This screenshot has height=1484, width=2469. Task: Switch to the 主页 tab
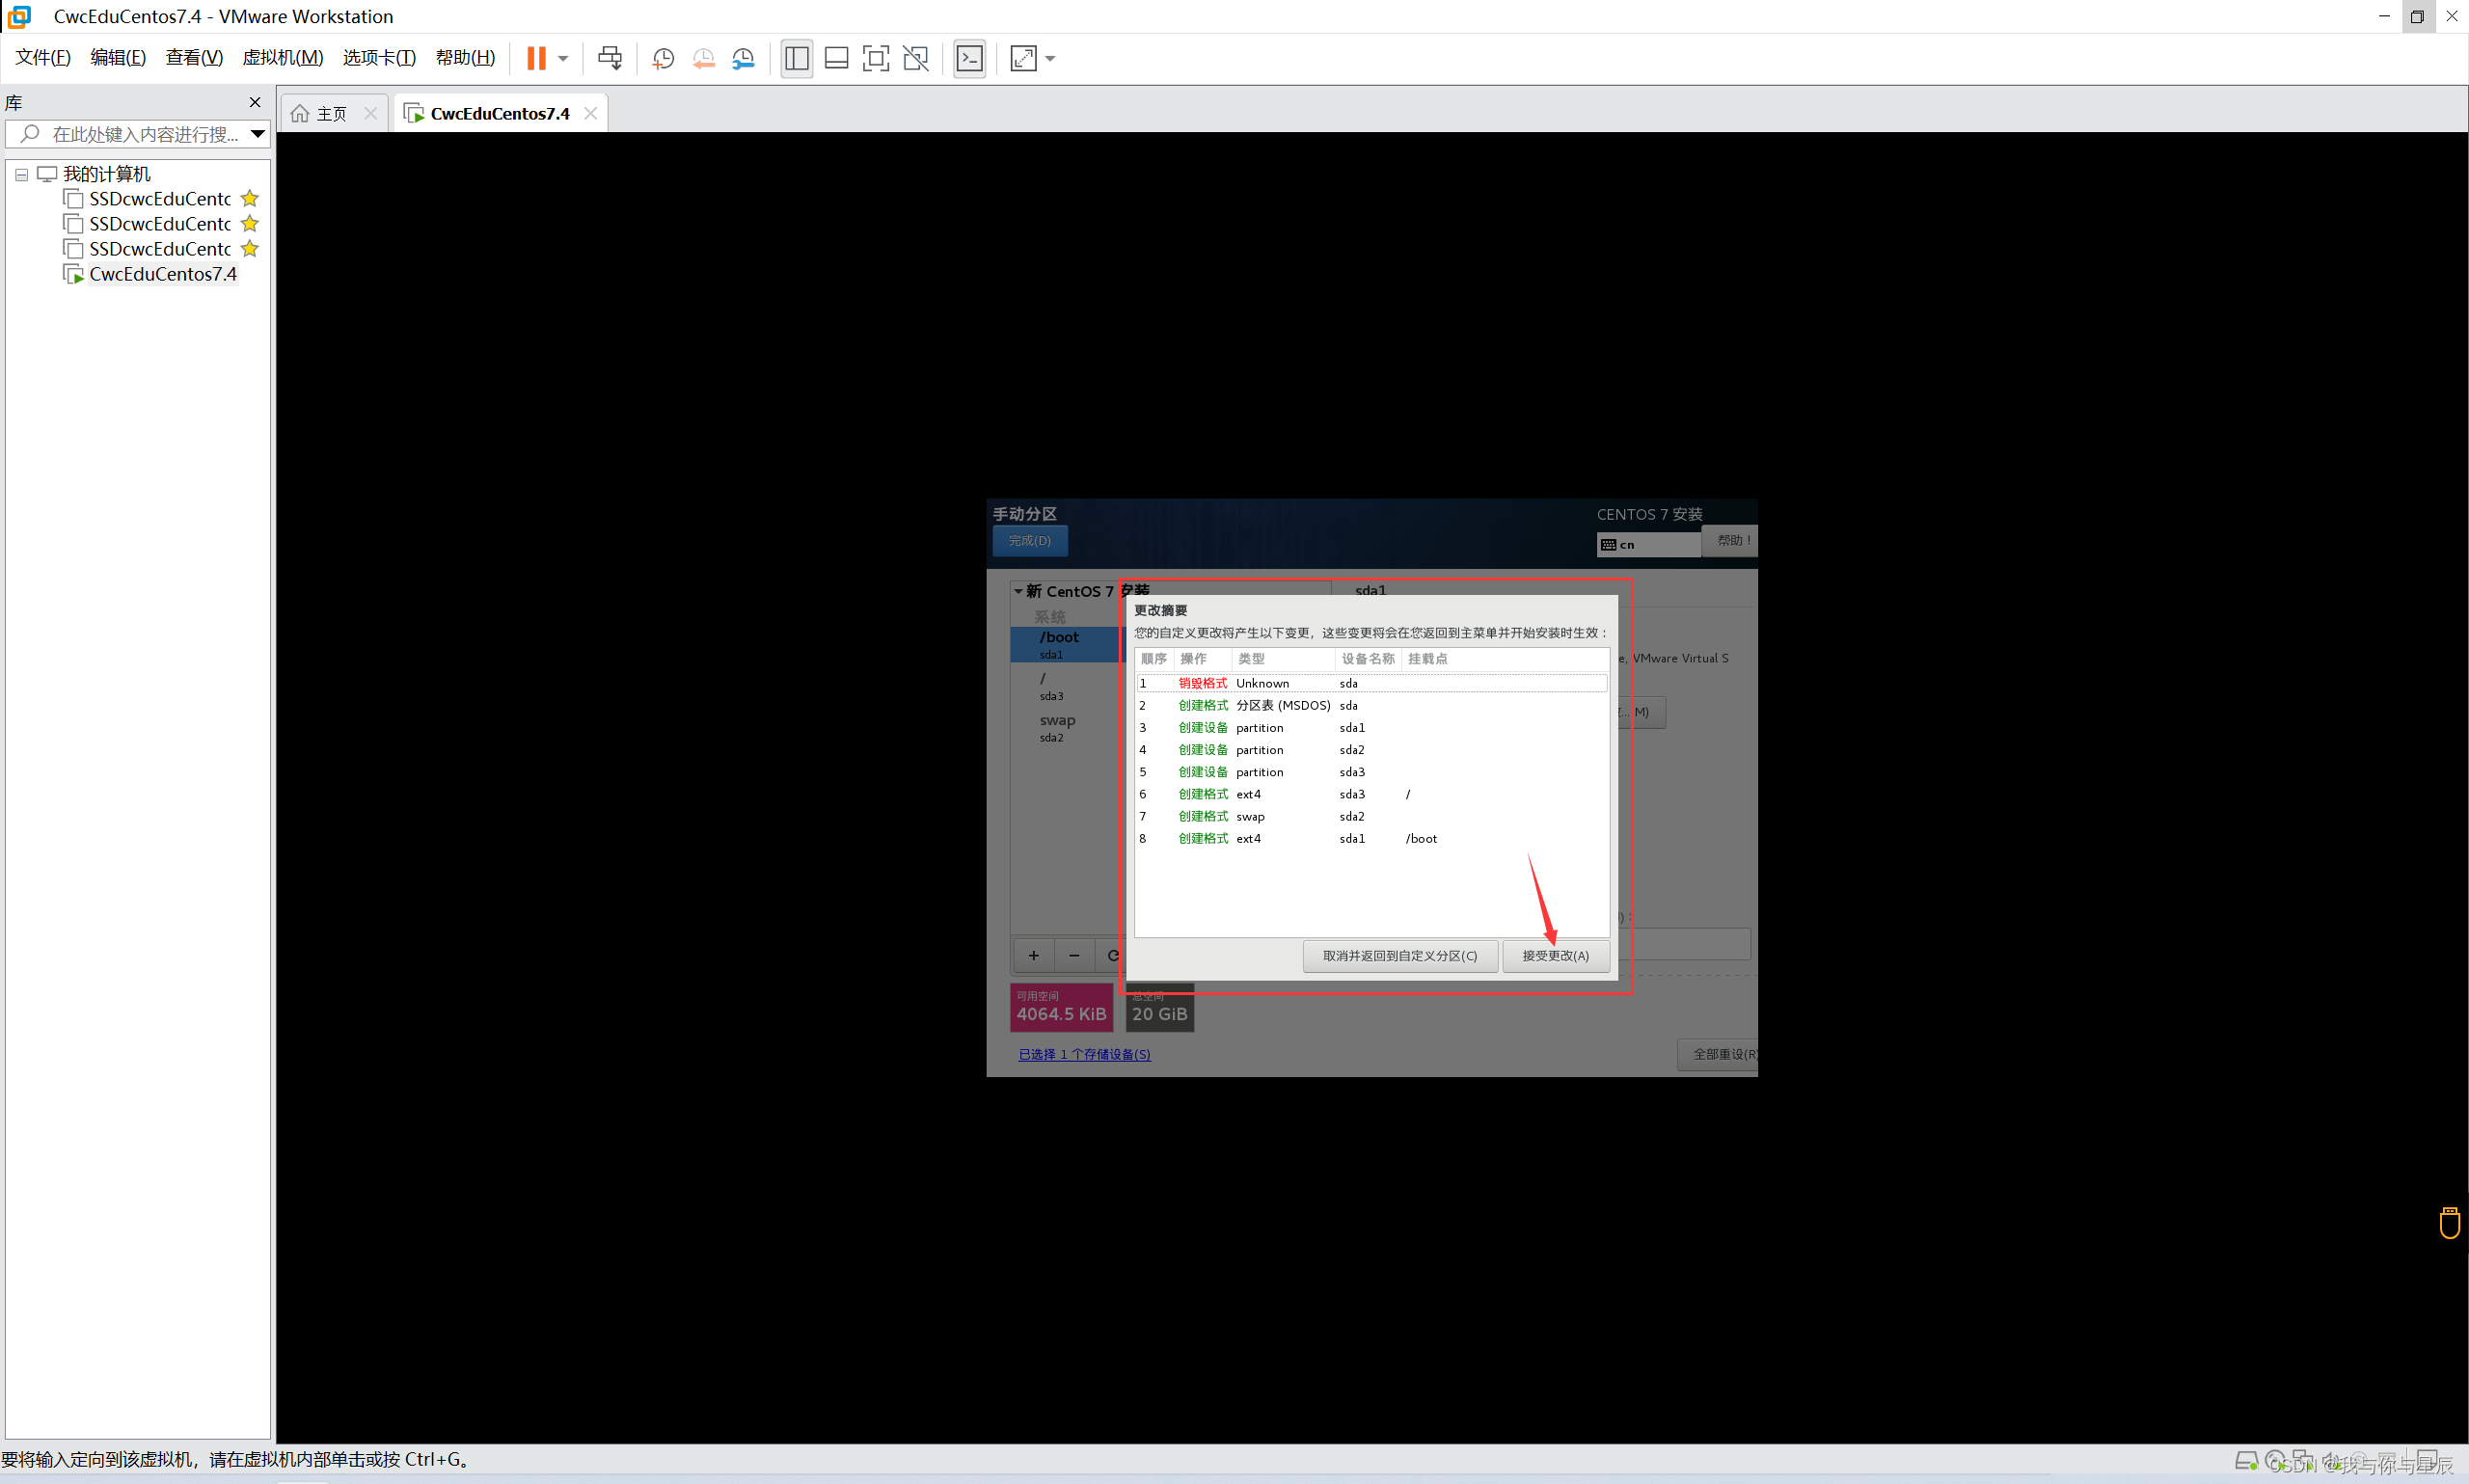320,114
